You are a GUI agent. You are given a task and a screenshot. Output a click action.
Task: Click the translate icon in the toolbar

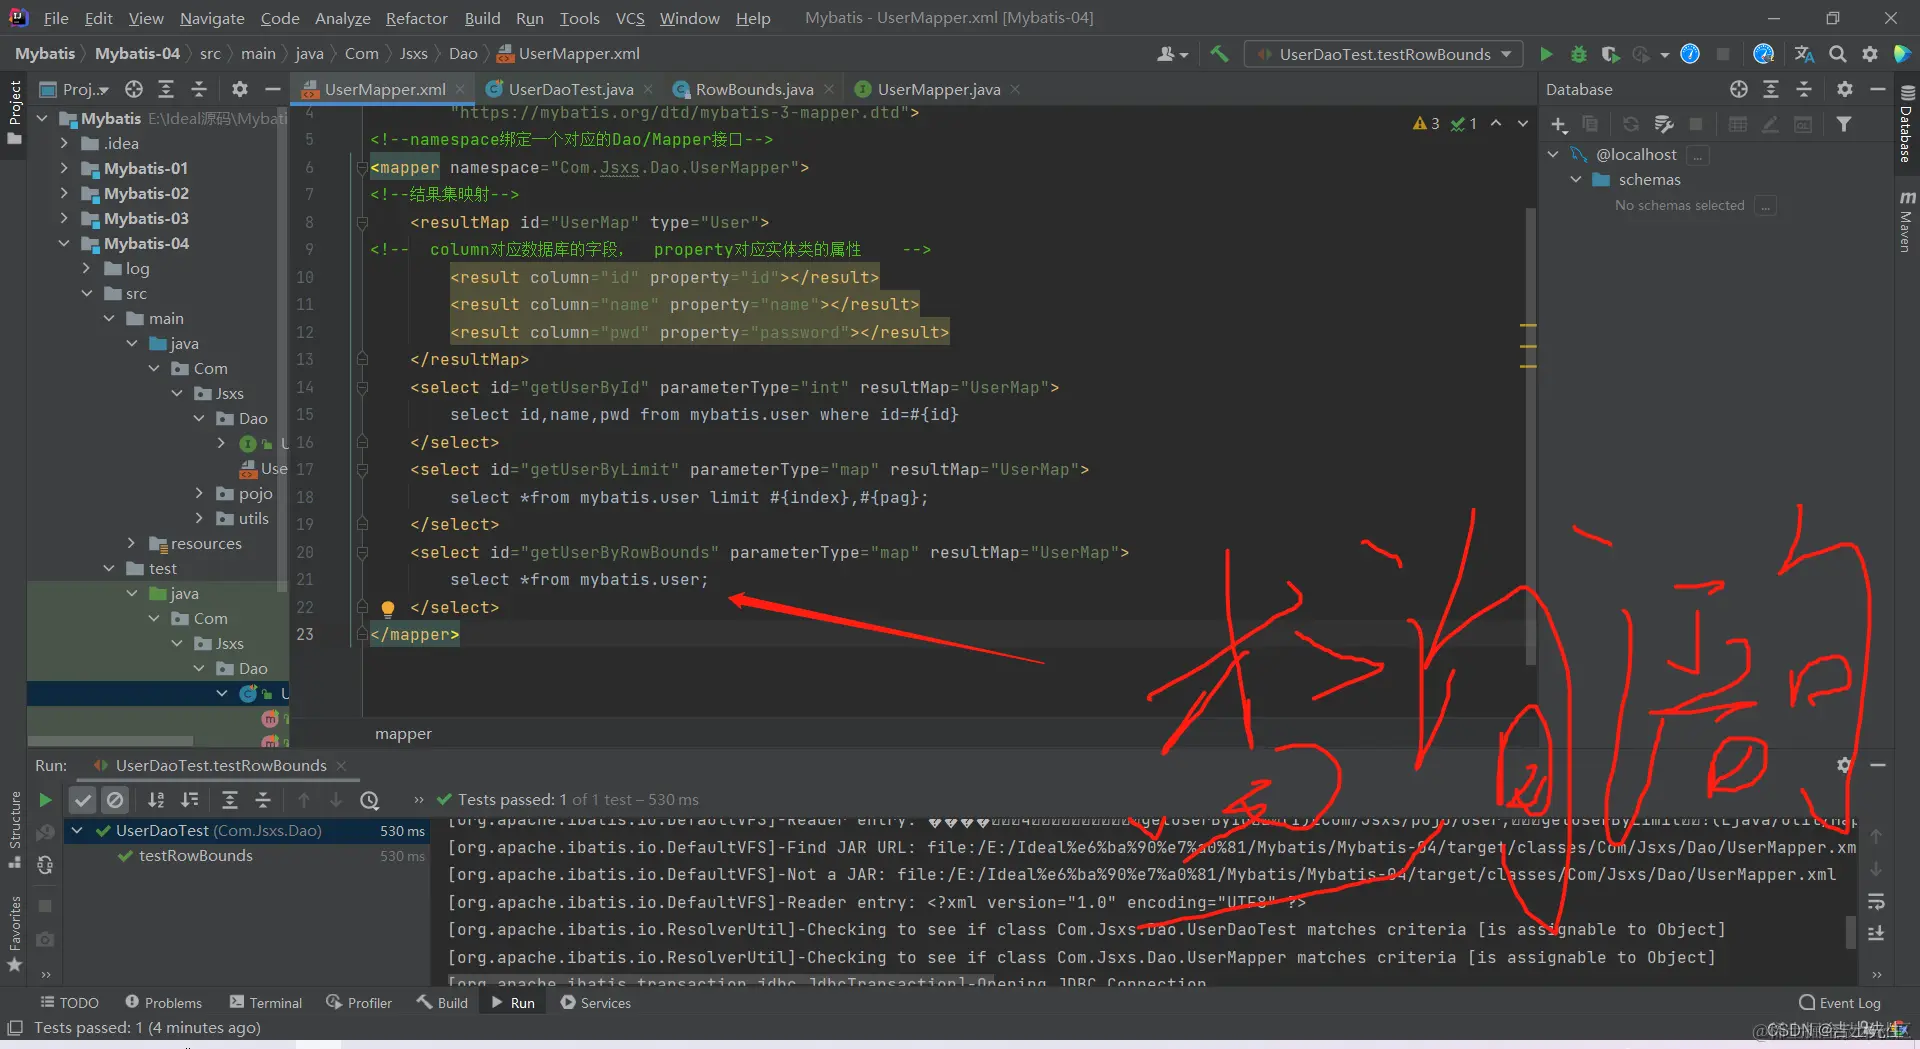[1804, 54]
